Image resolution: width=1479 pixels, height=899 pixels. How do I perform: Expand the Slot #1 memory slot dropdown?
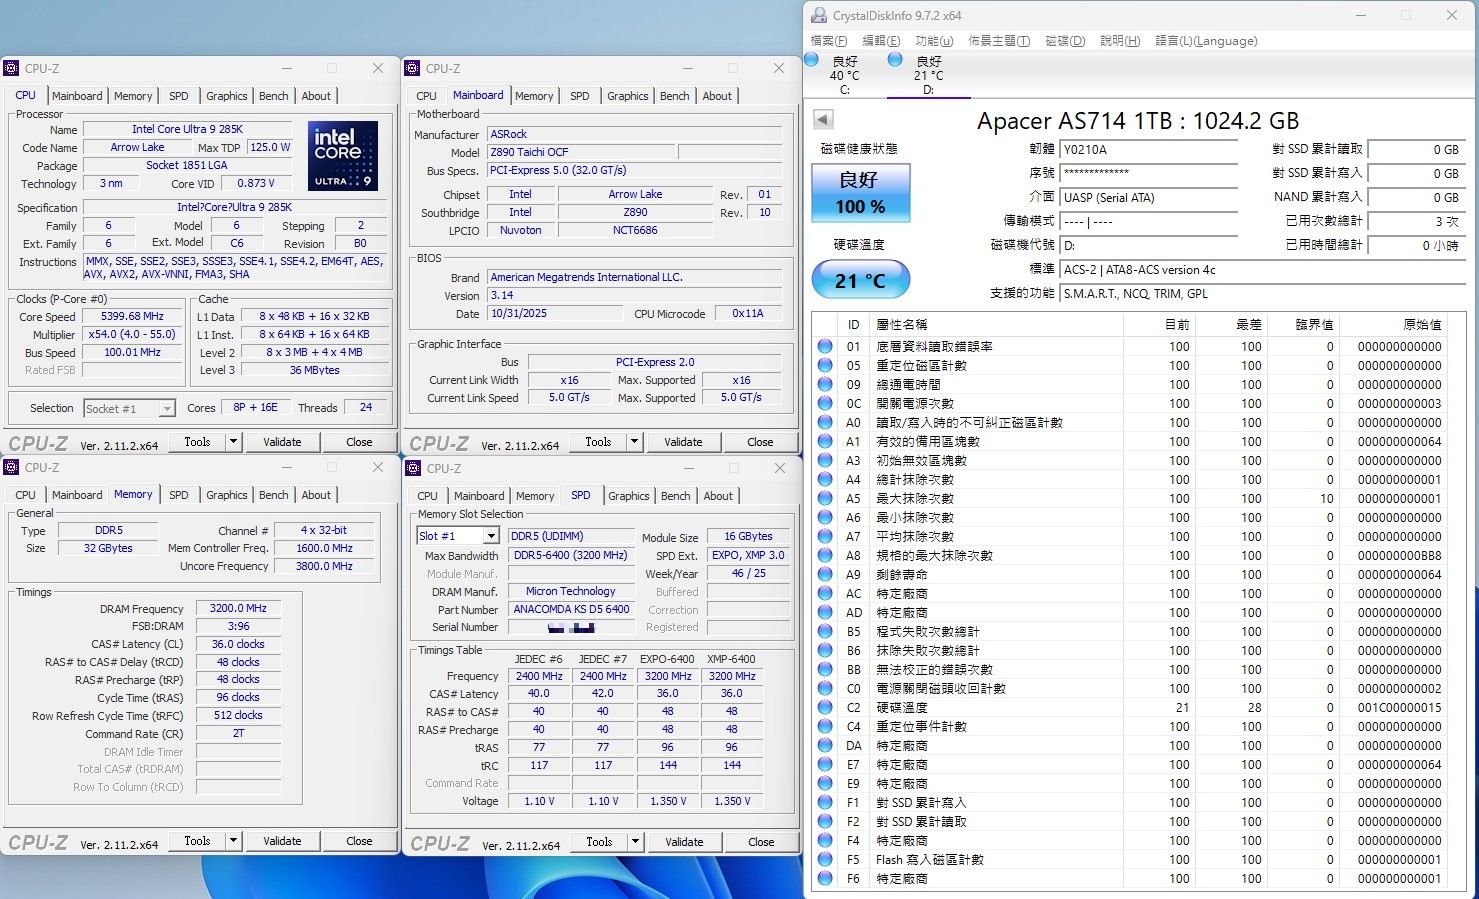tap(491, 536)
